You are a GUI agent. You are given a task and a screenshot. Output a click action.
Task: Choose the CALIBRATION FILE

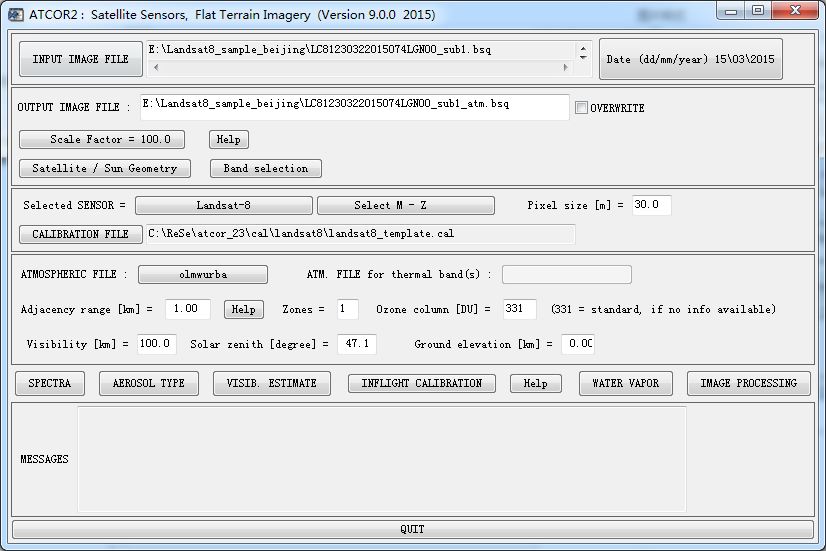(80, 234)
